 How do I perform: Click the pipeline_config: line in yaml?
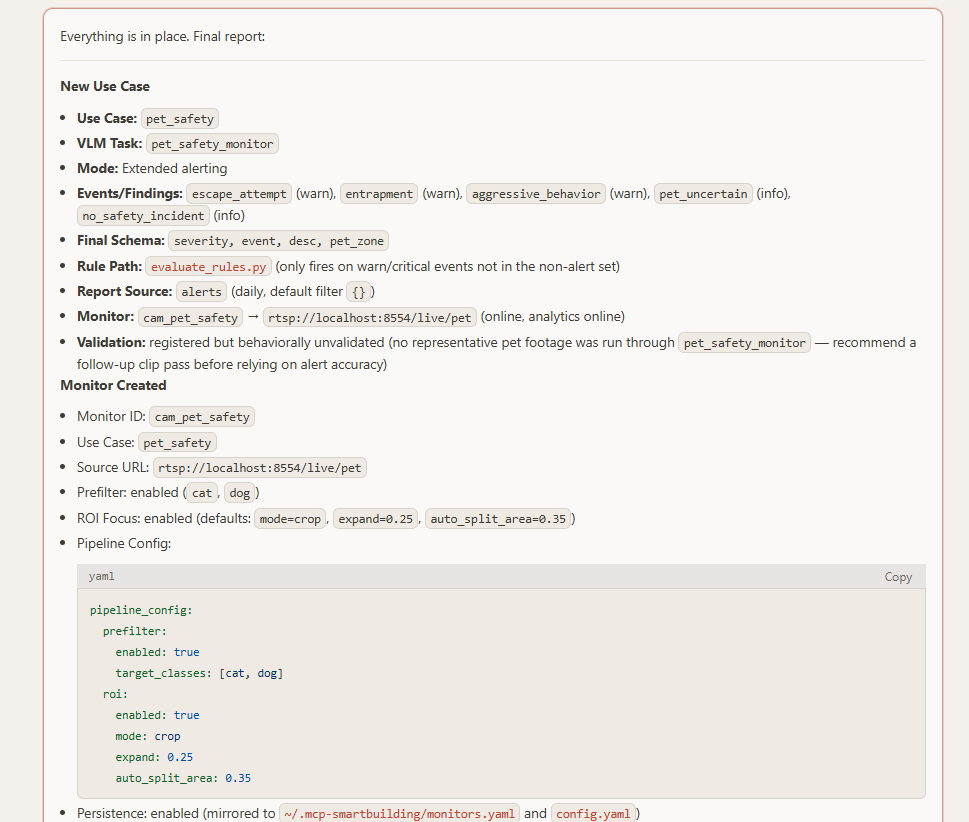[x=141, y=610]
